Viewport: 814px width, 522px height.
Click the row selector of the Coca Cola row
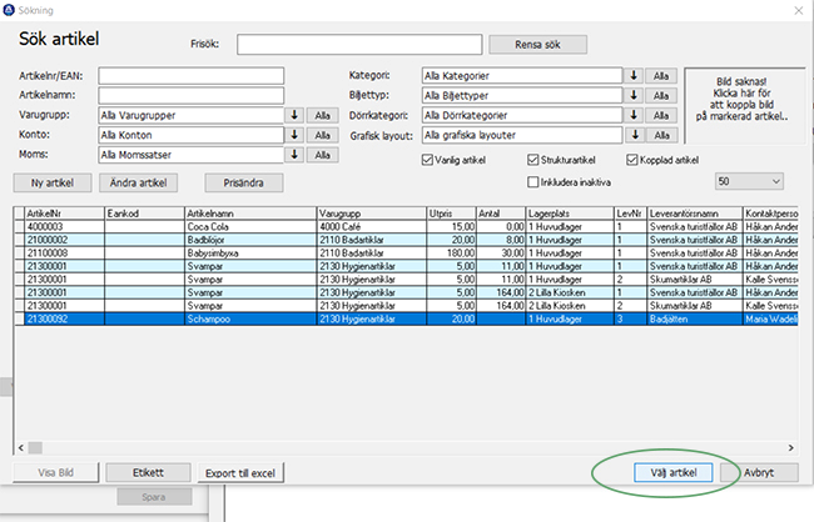coord(19,227)
